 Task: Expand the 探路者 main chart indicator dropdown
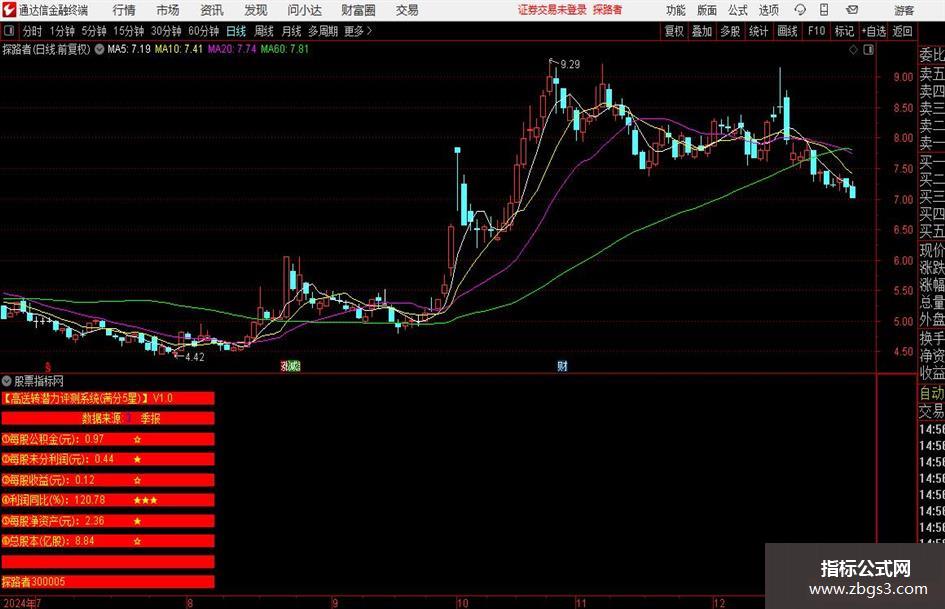(99, 49)
